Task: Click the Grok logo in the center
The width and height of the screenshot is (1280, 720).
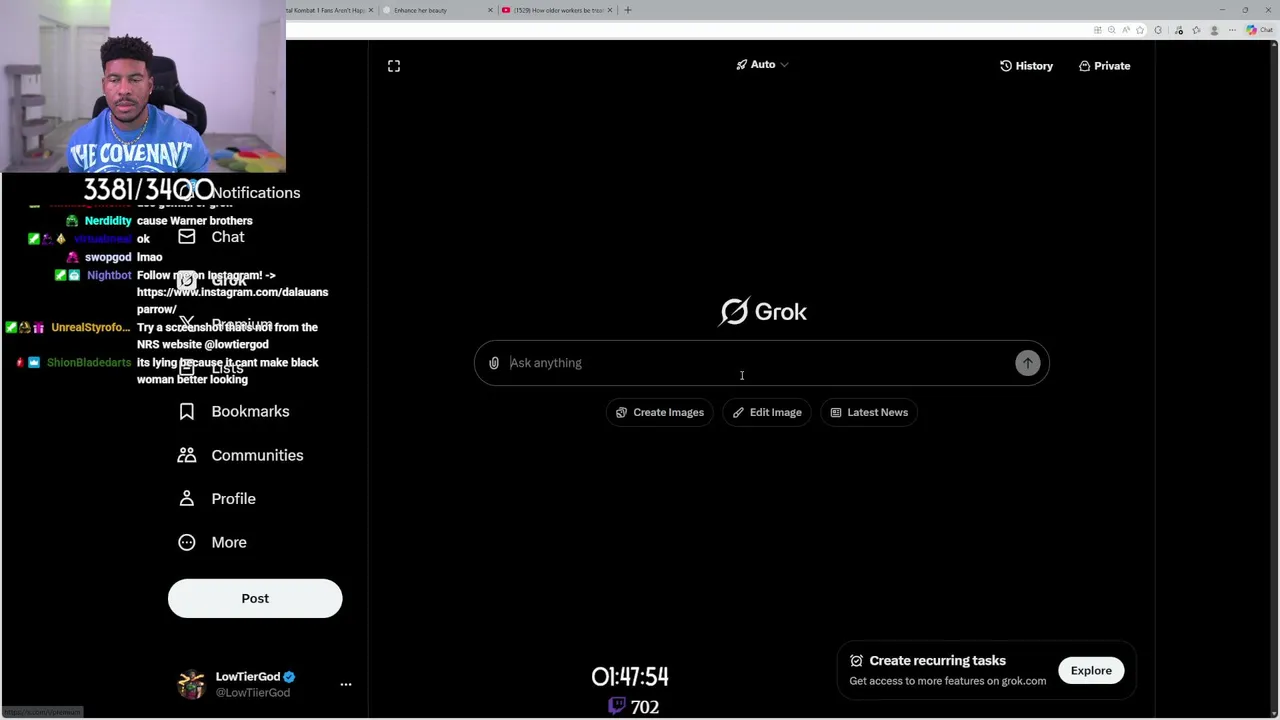Action: click(x=763, y=311)
